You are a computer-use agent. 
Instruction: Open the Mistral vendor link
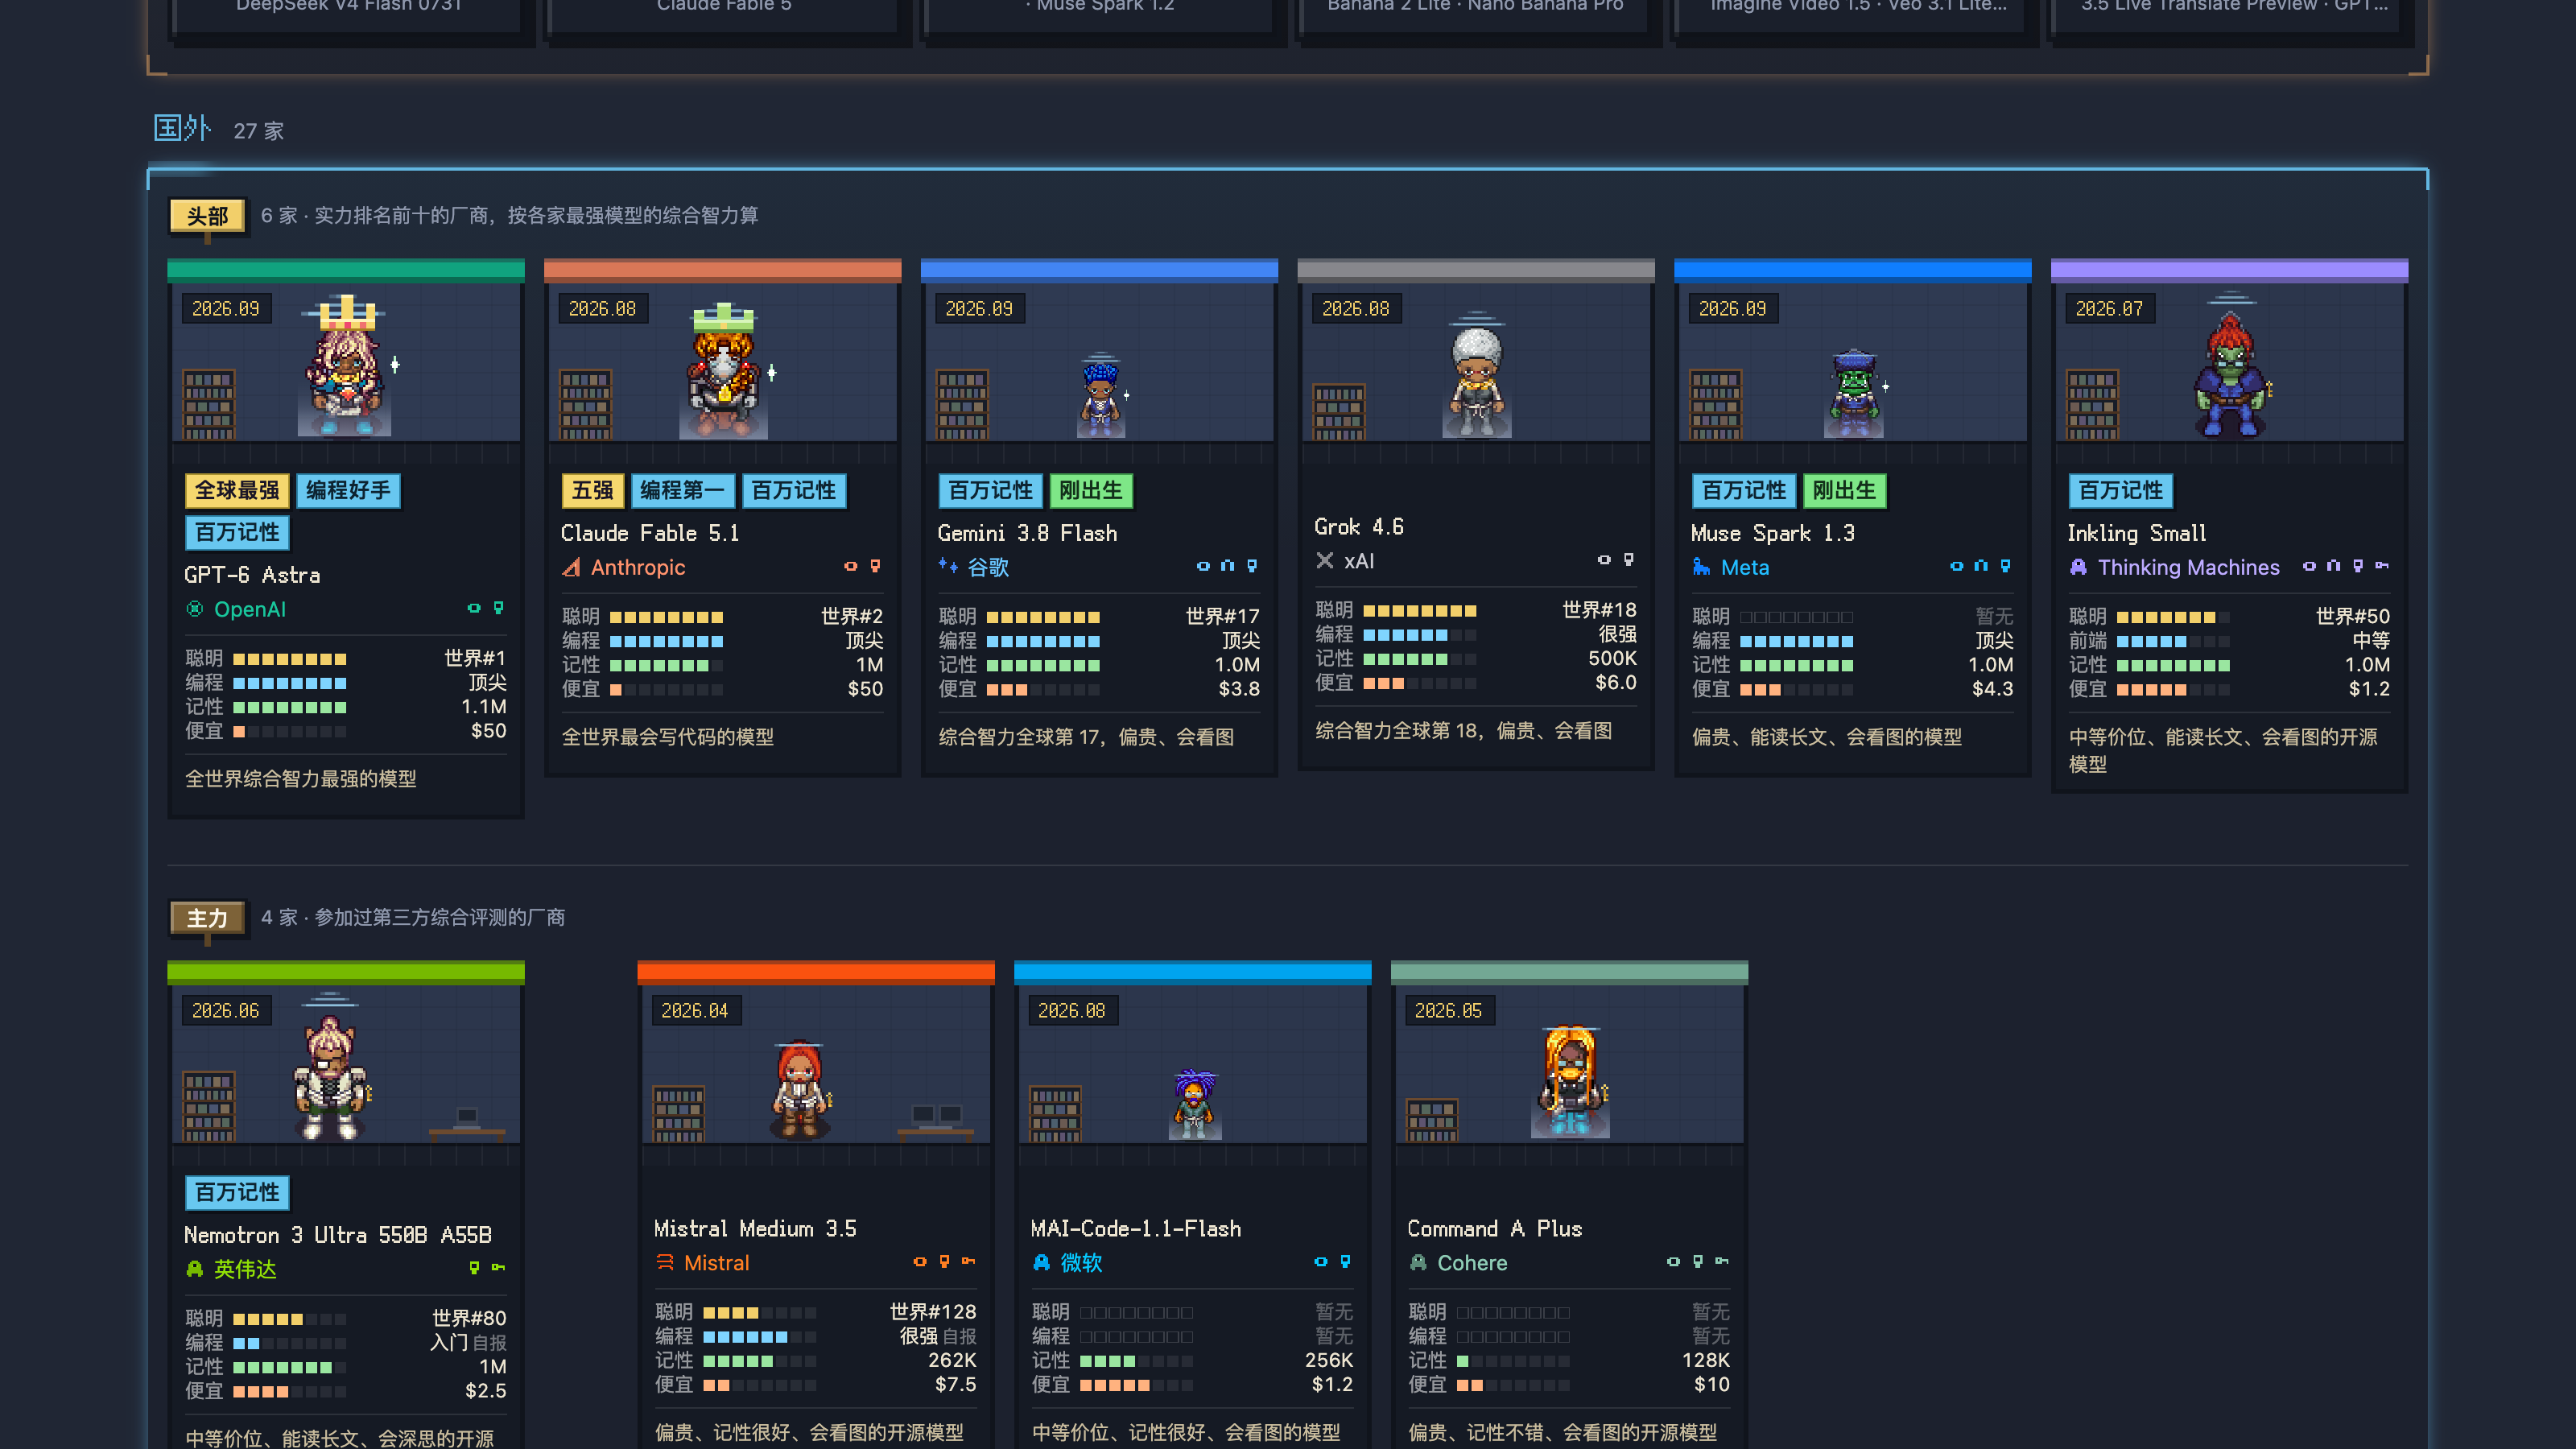click(x=716, y=1263)
